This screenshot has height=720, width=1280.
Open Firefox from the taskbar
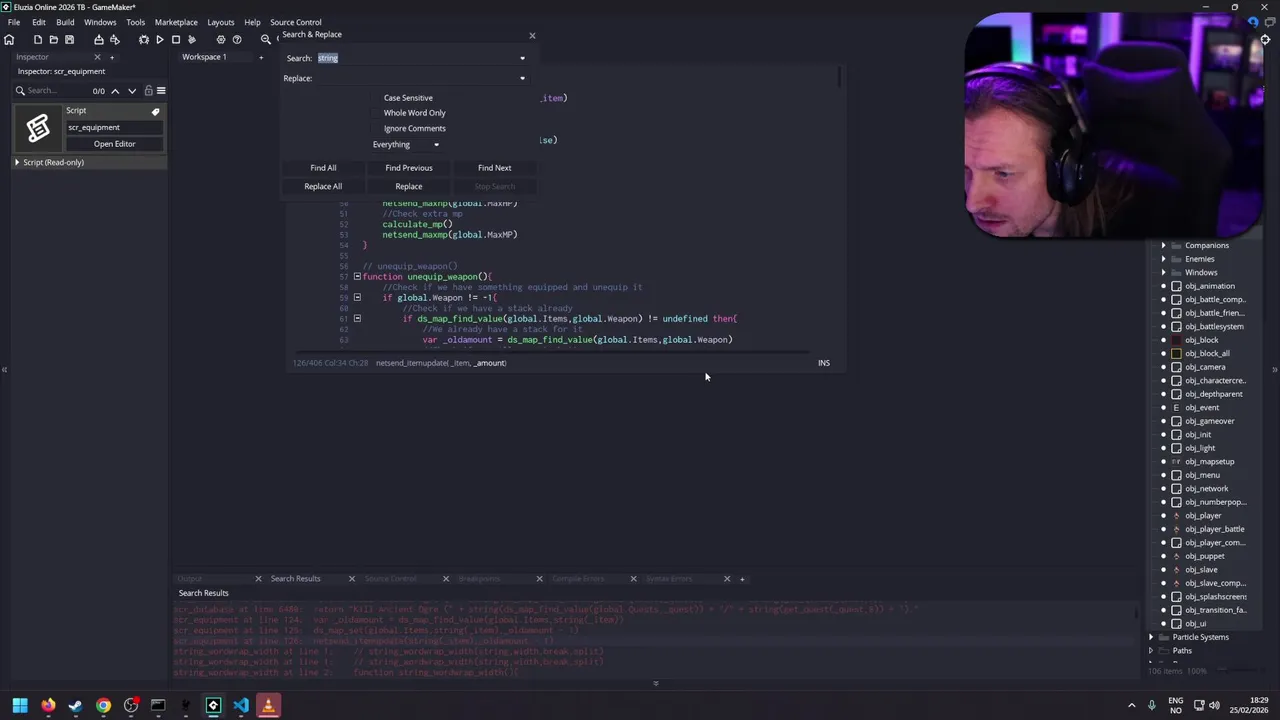point(48,706)
